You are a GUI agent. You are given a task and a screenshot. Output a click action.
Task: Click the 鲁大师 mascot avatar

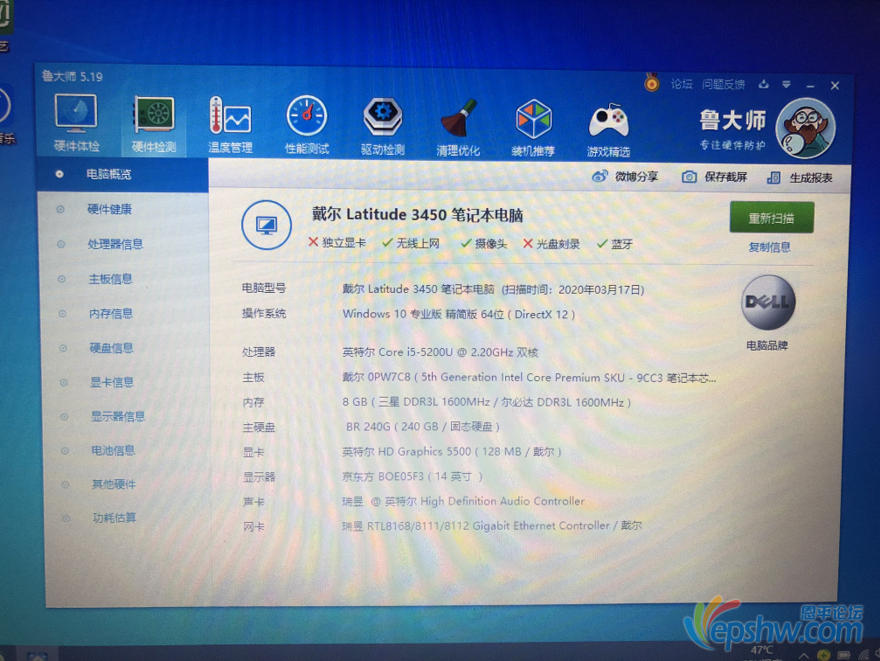[x=805, y=128]
